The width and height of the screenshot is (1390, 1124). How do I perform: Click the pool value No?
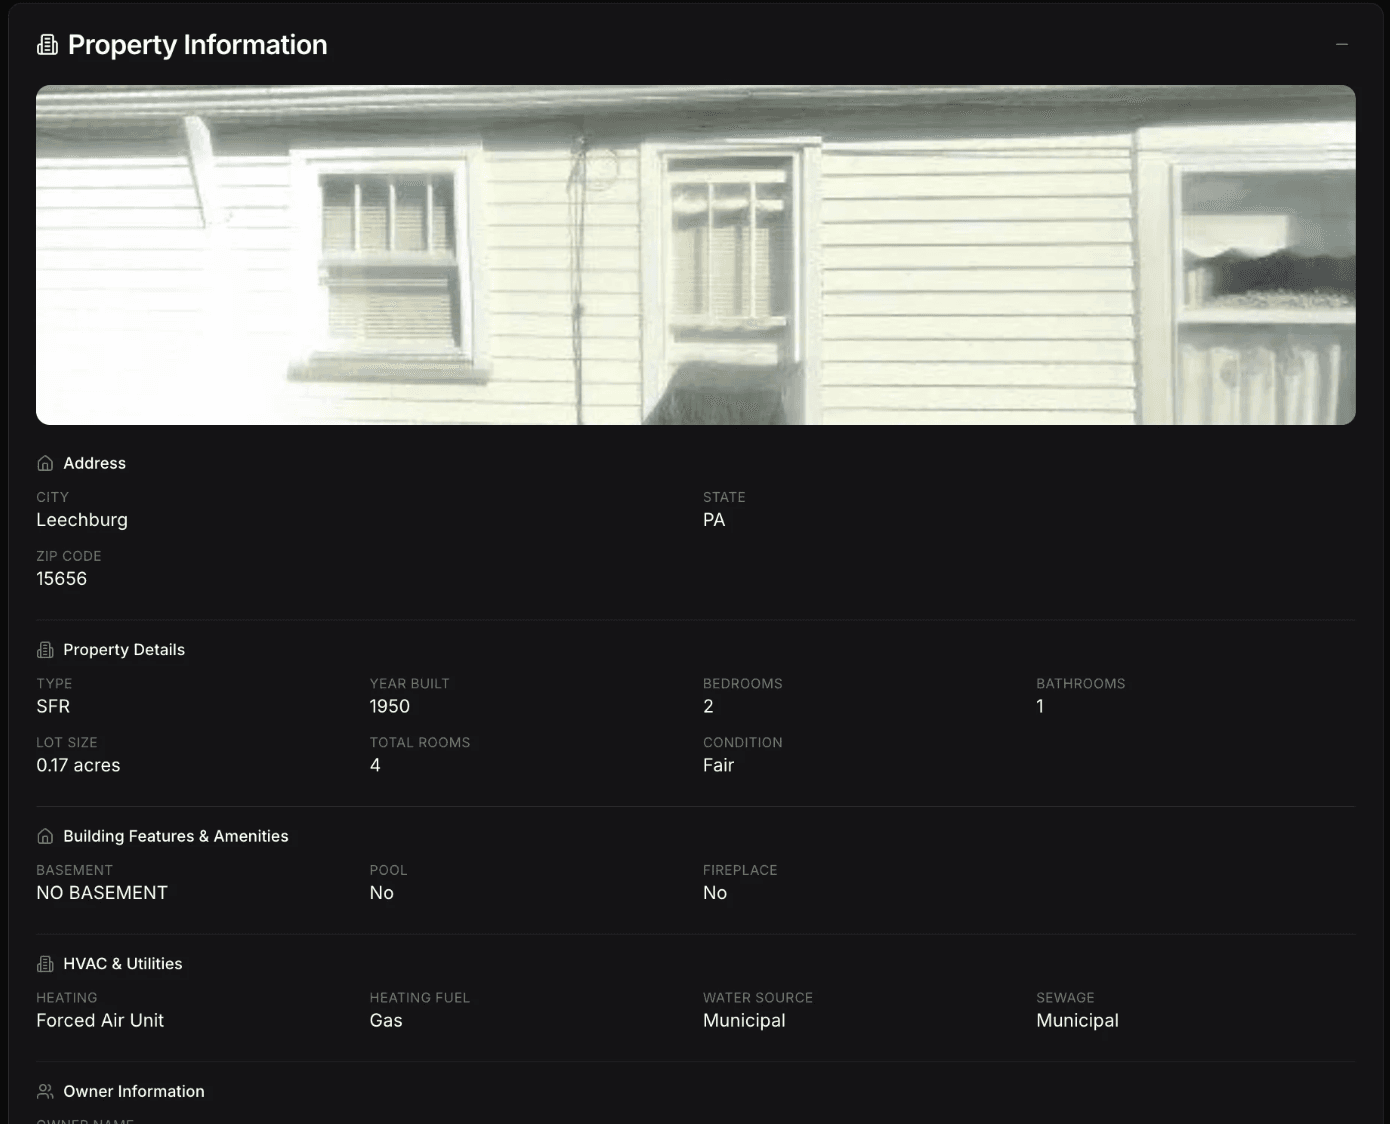382,892
